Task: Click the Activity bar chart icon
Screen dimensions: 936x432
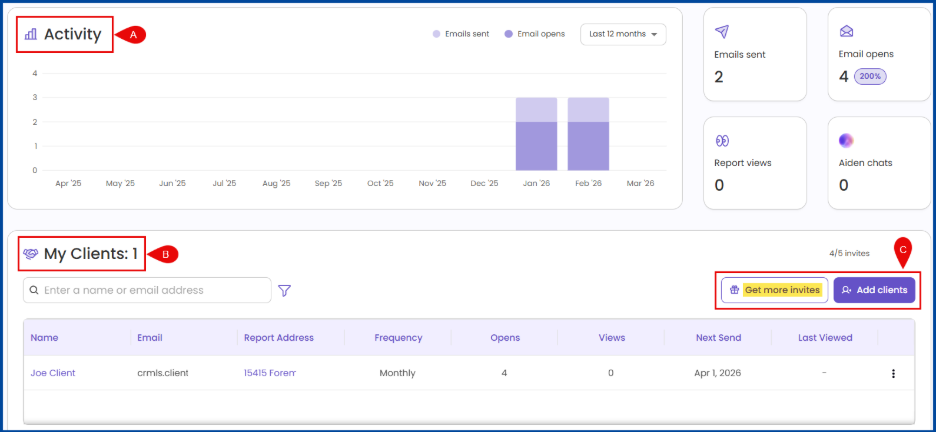Action: [x=31, y=34]
